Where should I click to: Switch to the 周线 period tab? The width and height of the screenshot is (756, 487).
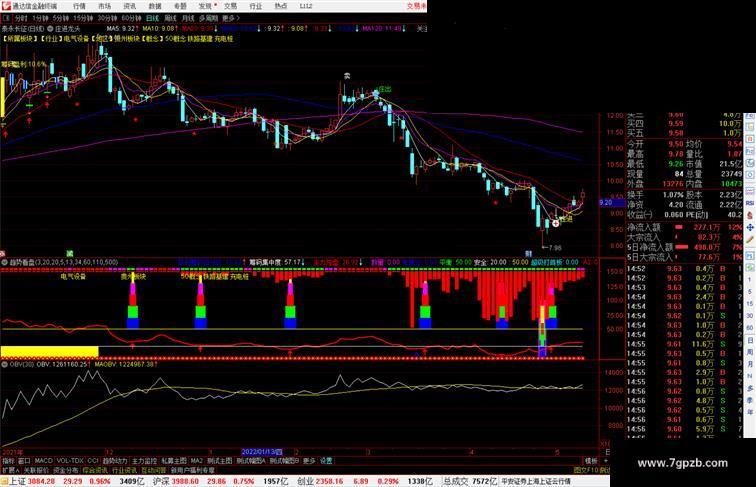pyautogui.click(x=171, y=18)
